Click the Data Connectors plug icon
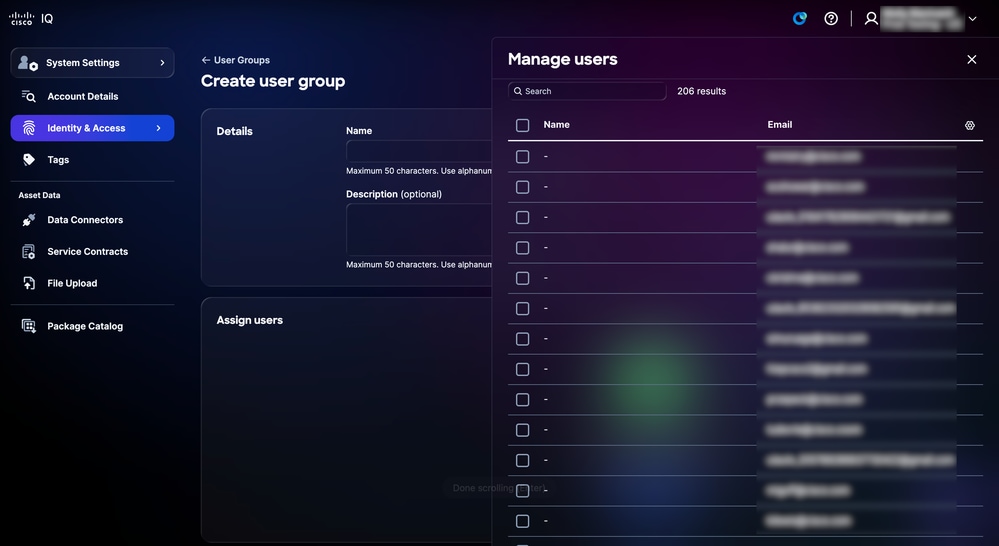Viewport: 999px width, 546px height. pyautogui.click(x=29, y=220)
